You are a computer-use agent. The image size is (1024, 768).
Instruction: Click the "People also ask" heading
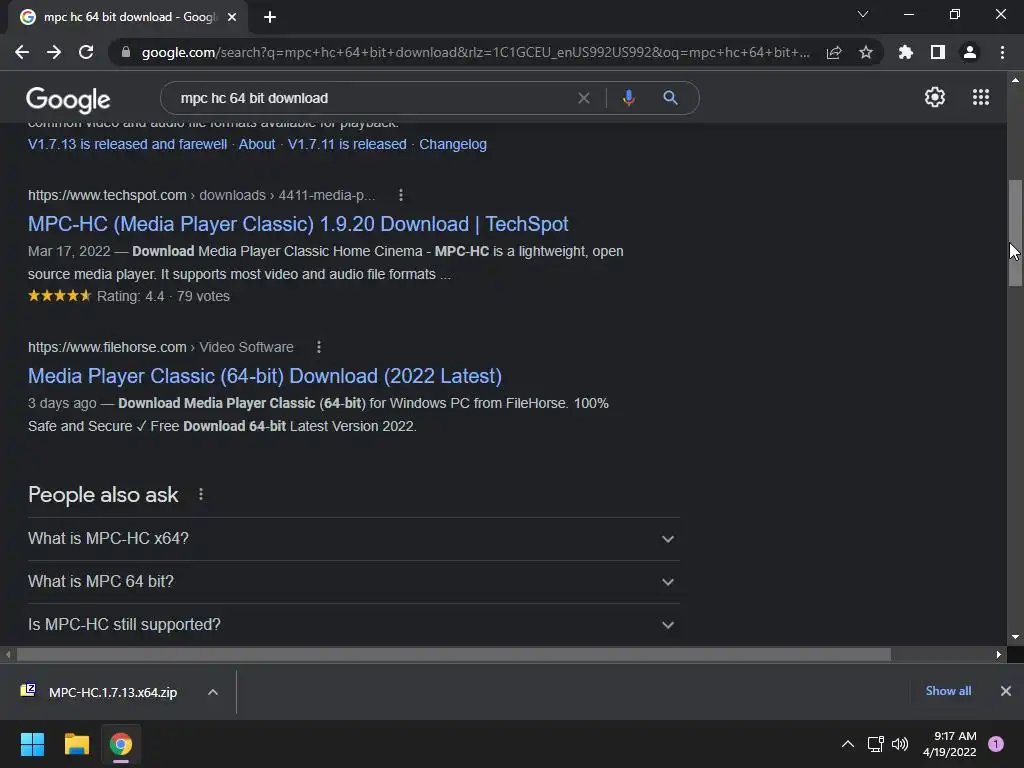[x=103, y=495]
